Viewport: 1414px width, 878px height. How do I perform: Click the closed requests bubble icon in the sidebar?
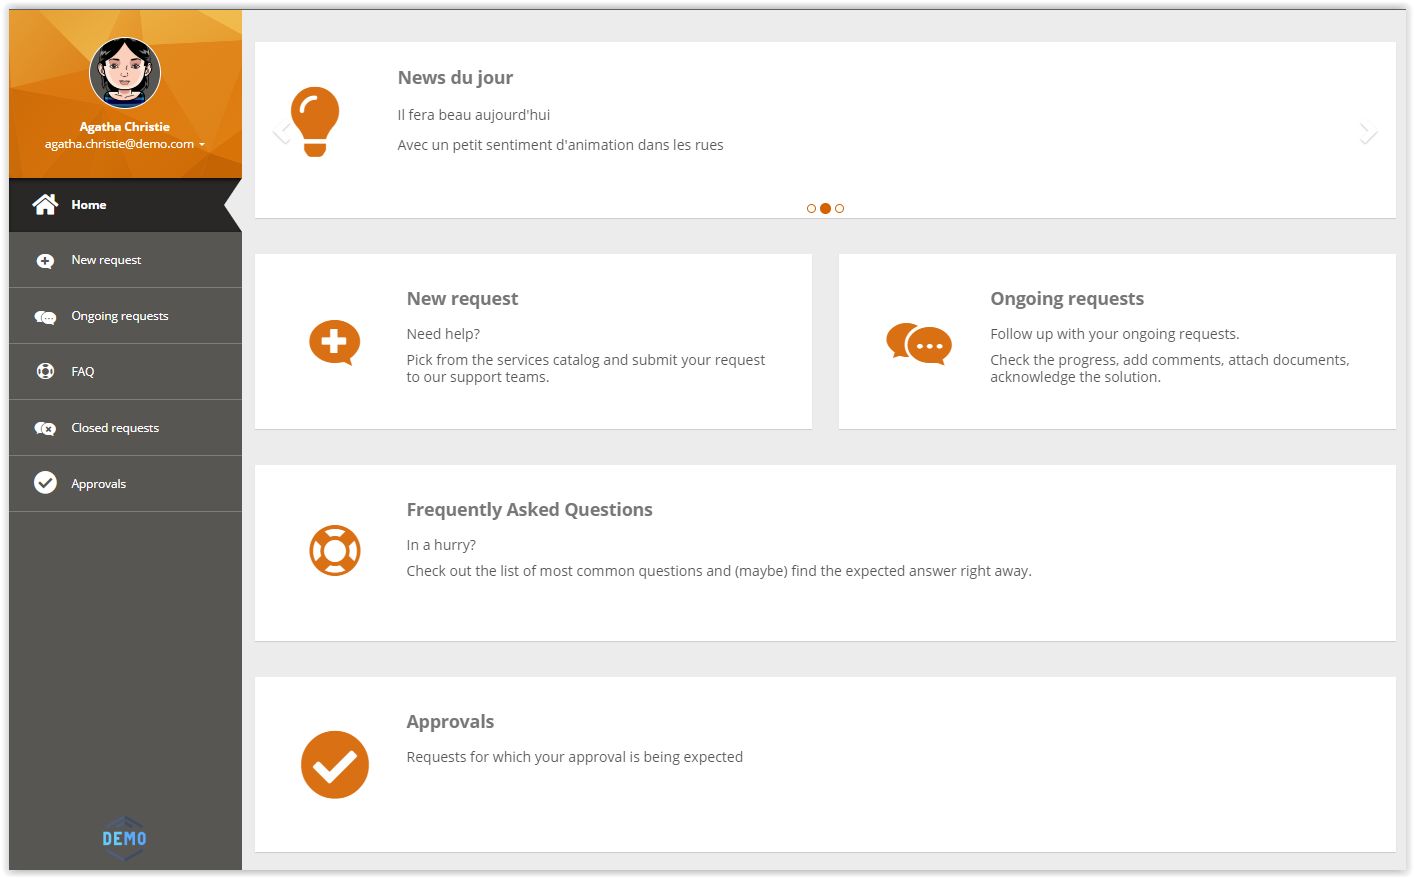coord(45,428)
